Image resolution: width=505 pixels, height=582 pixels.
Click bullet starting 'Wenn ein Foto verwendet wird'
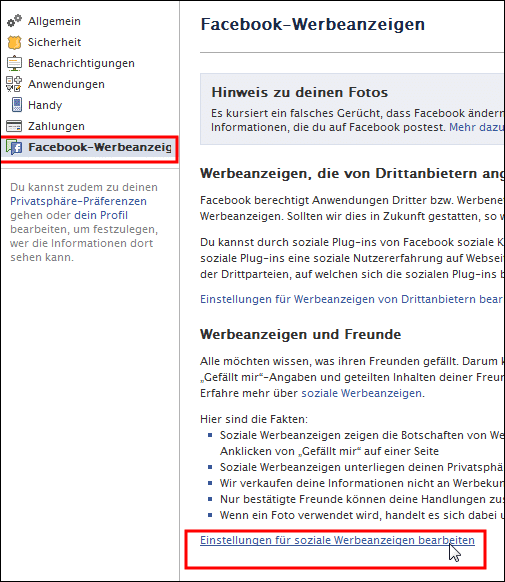point(361,515)
